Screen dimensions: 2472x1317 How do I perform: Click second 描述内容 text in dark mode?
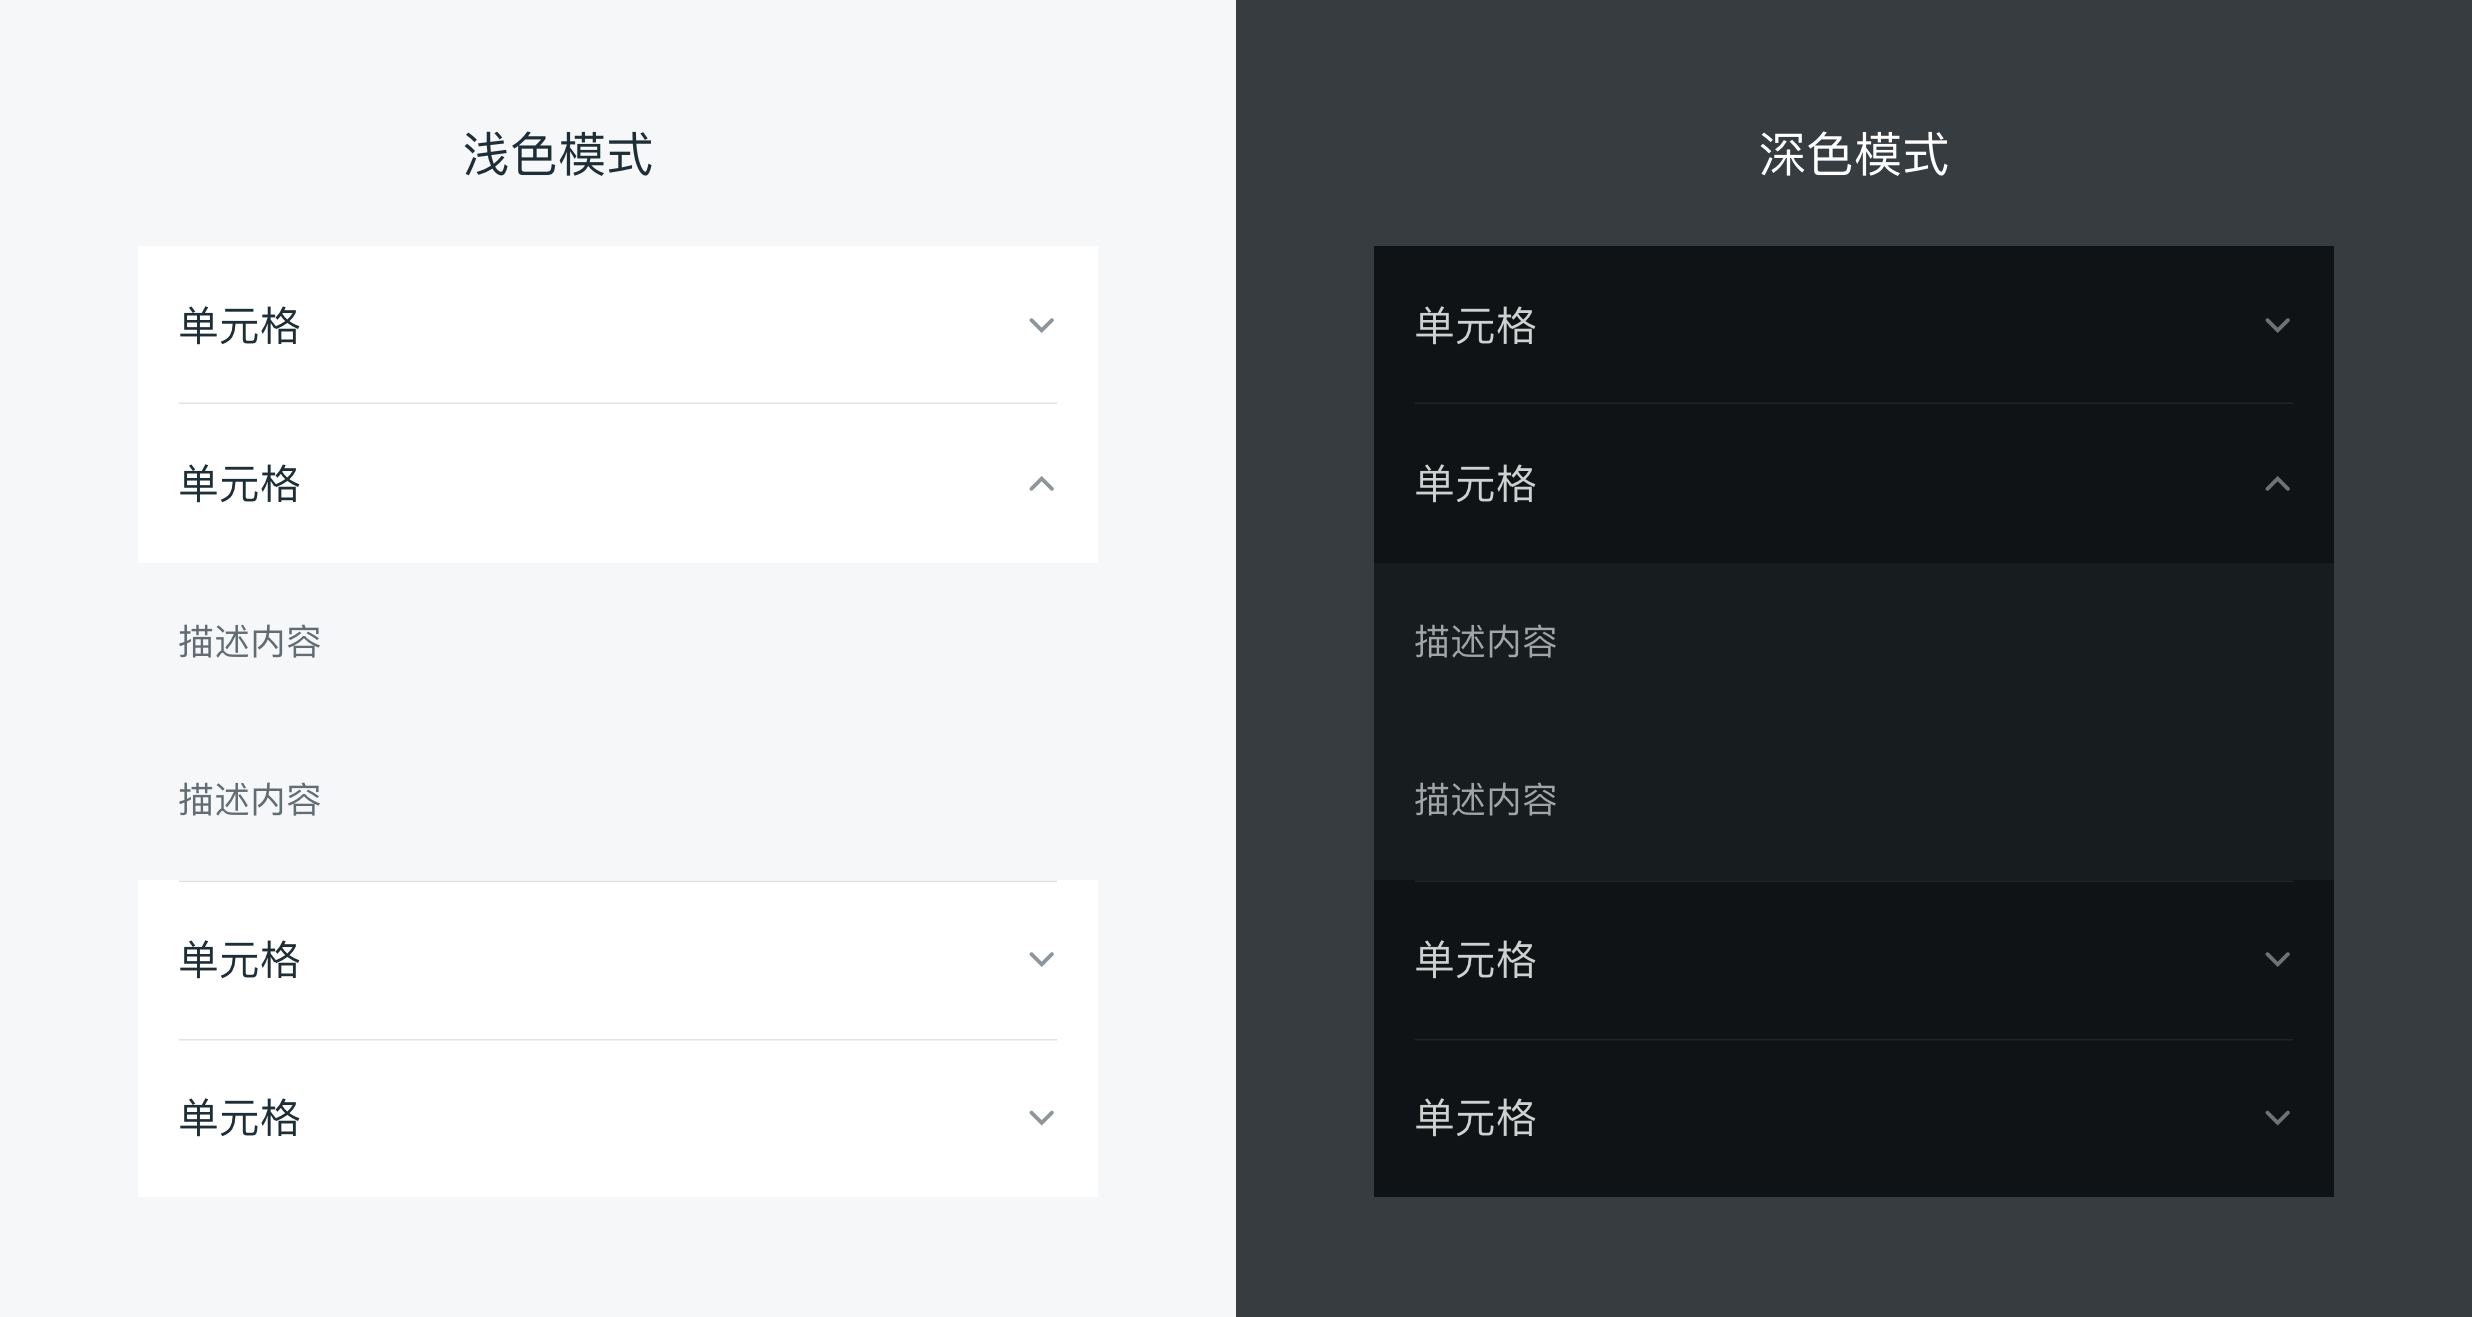pyautogui.click(x=1485, y=800)
